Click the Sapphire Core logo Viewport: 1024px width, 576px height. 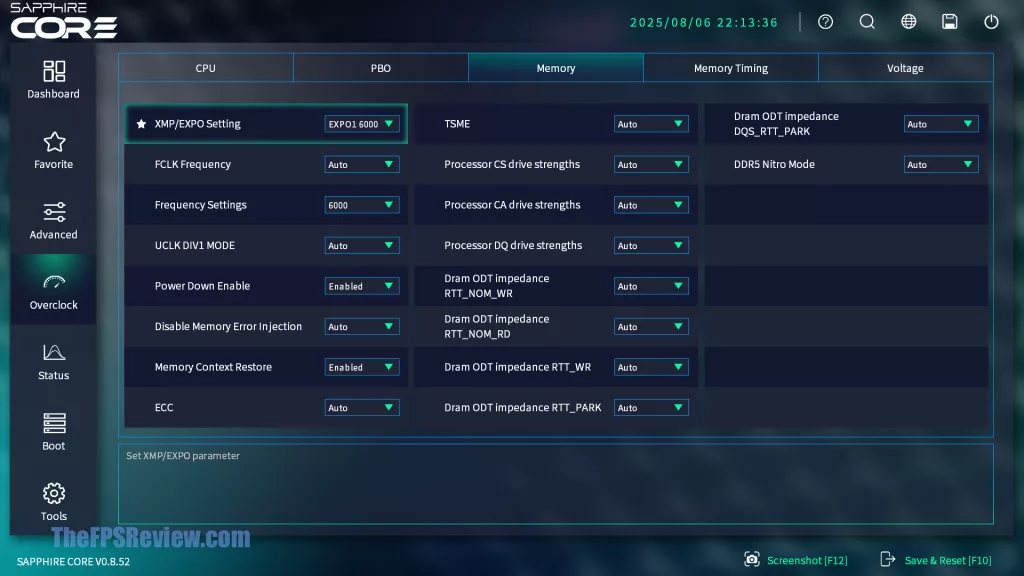click(x=64, y=21)
